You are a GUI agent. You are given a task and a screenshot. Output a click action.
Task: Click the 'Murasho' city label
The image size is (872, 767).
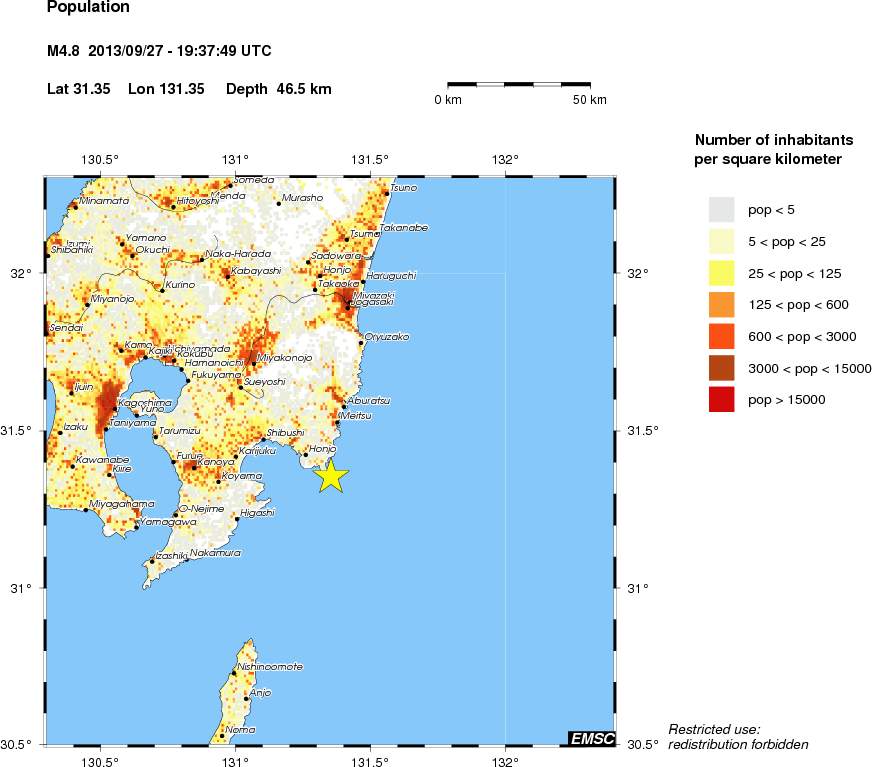(302, 198)
